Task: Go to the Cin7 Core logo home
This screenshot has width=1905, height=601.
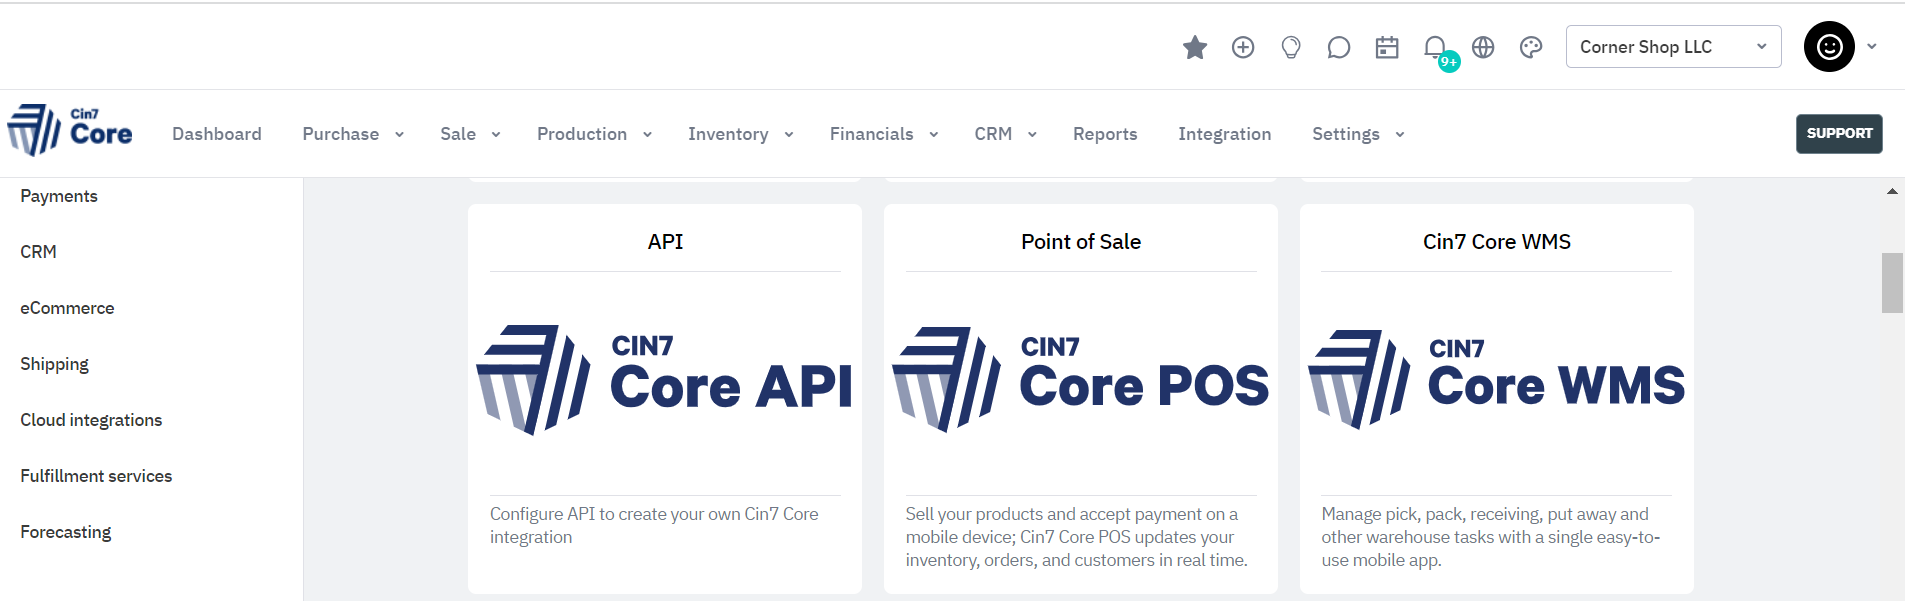Action: tap(70, 130)
